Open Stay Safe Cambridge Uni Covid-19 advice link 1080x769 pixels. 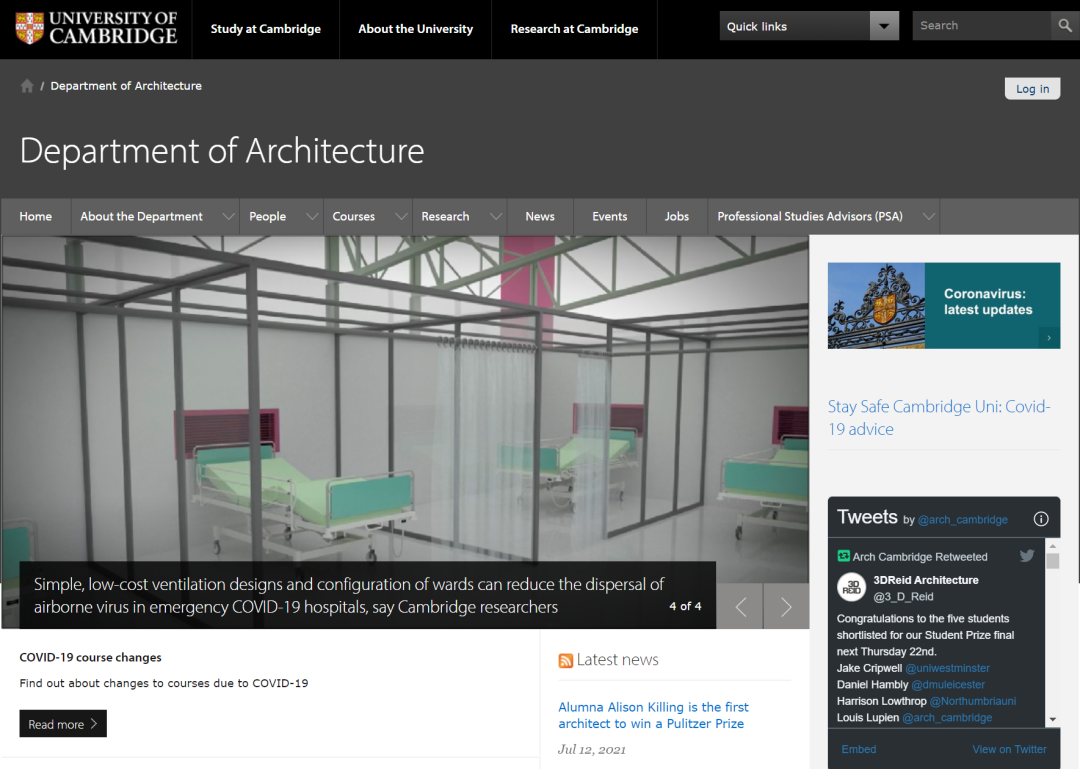[939, 418]
